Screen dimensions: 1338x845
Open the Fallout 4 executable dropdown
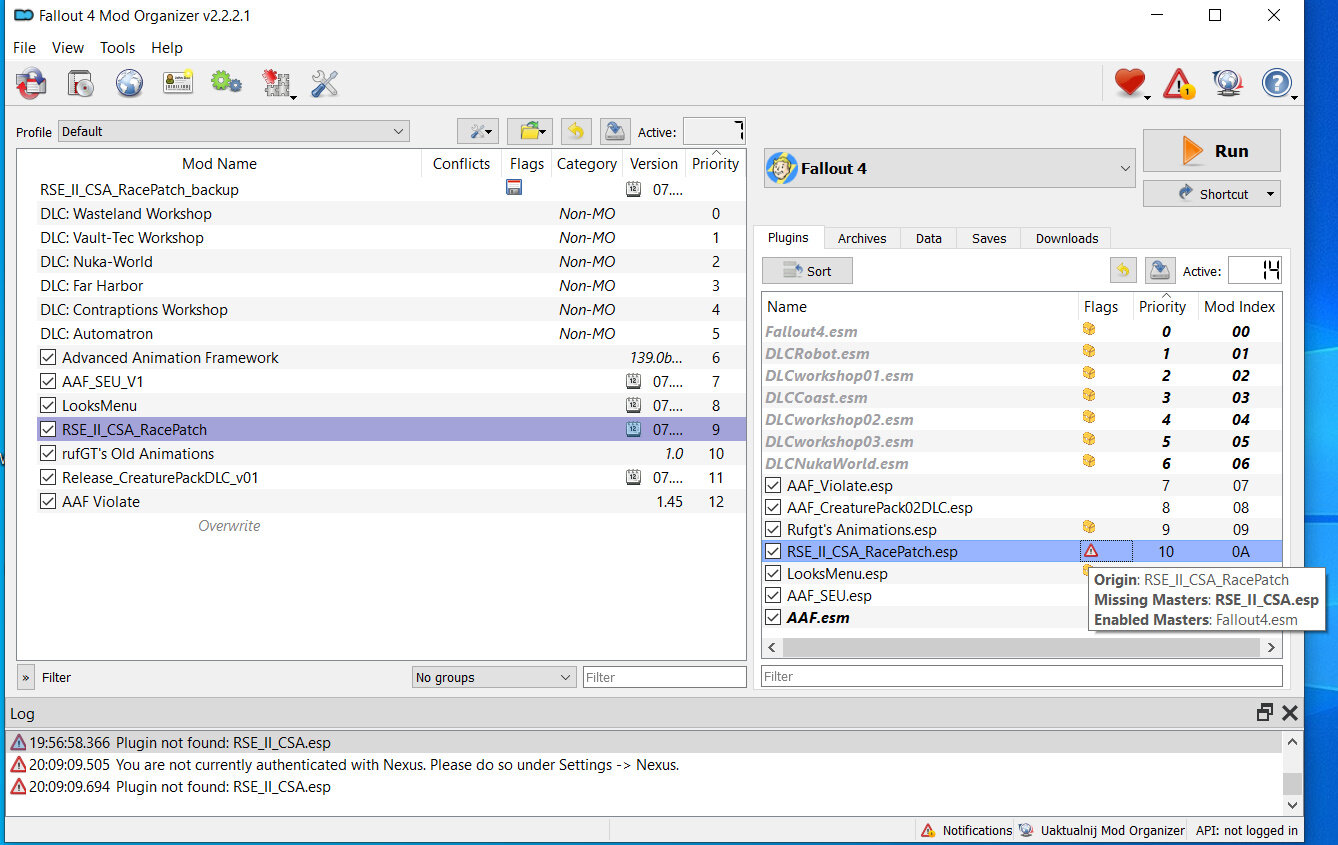[950, 168]
